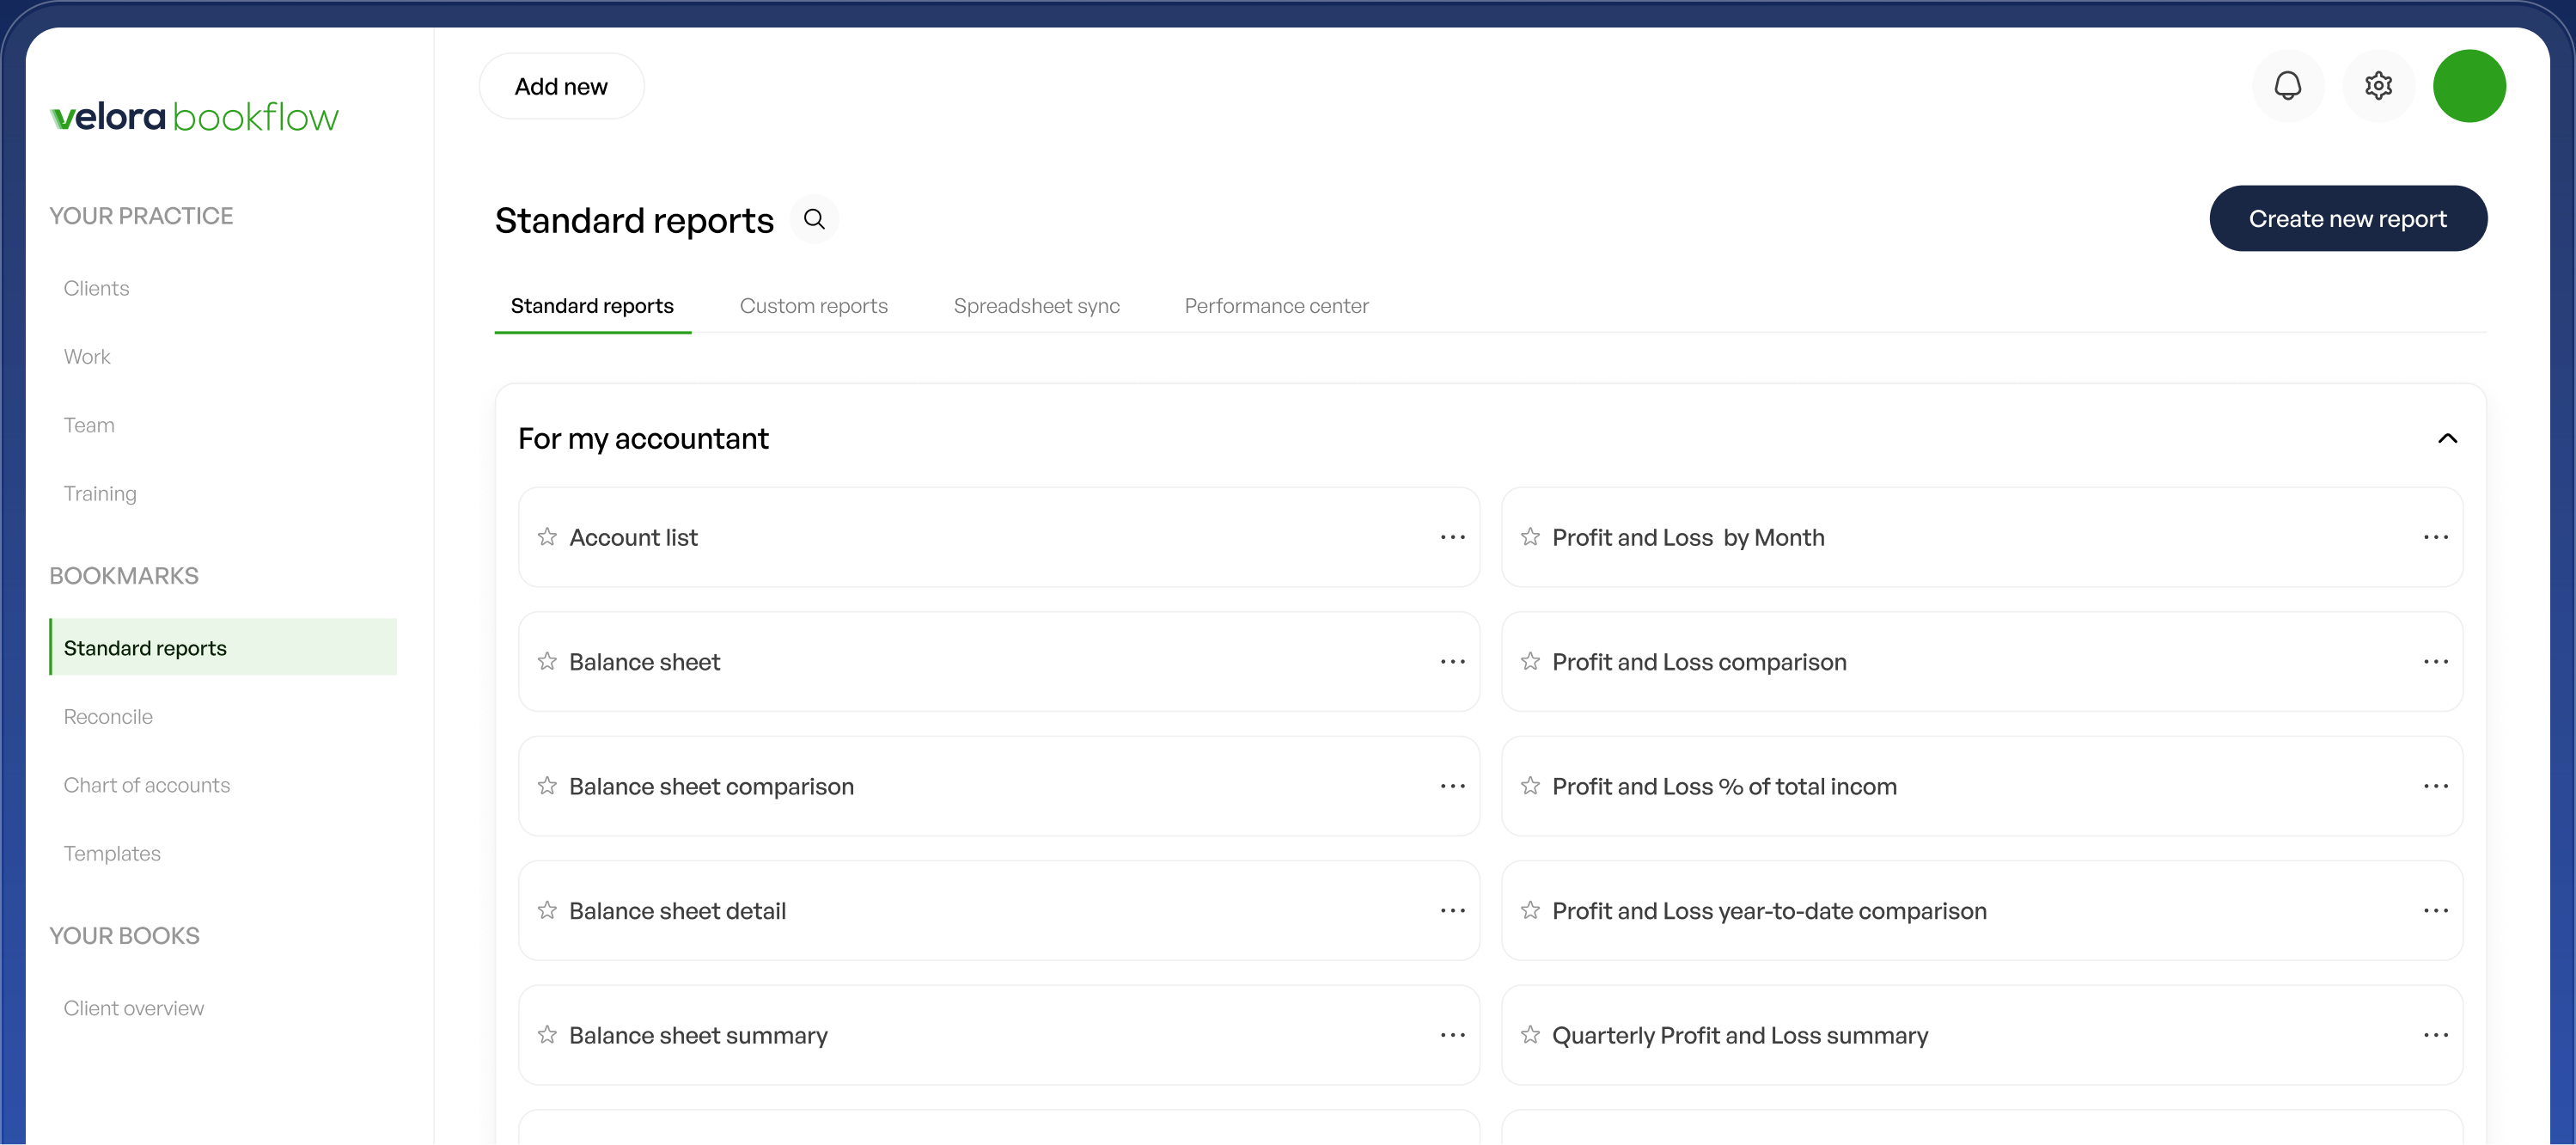Switch to Custom reports tab
This screenshot has width=2576, height=1145.
[813, 306]
